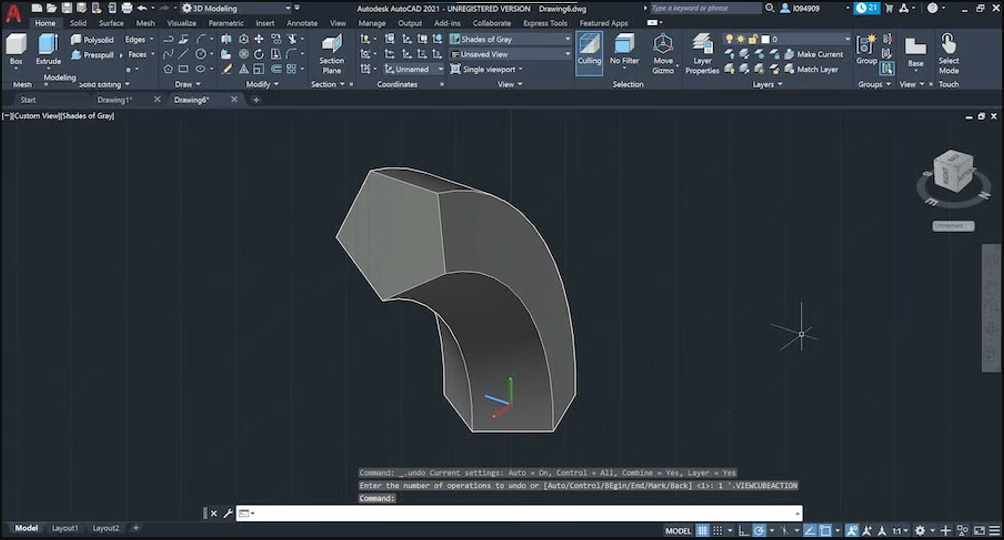
Task: Click the command line input field
Action: 520,513
